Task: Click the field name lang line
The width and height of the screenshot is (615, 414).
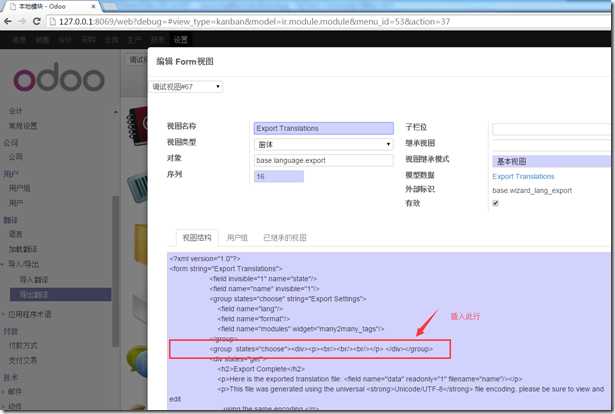Action: 250,309
